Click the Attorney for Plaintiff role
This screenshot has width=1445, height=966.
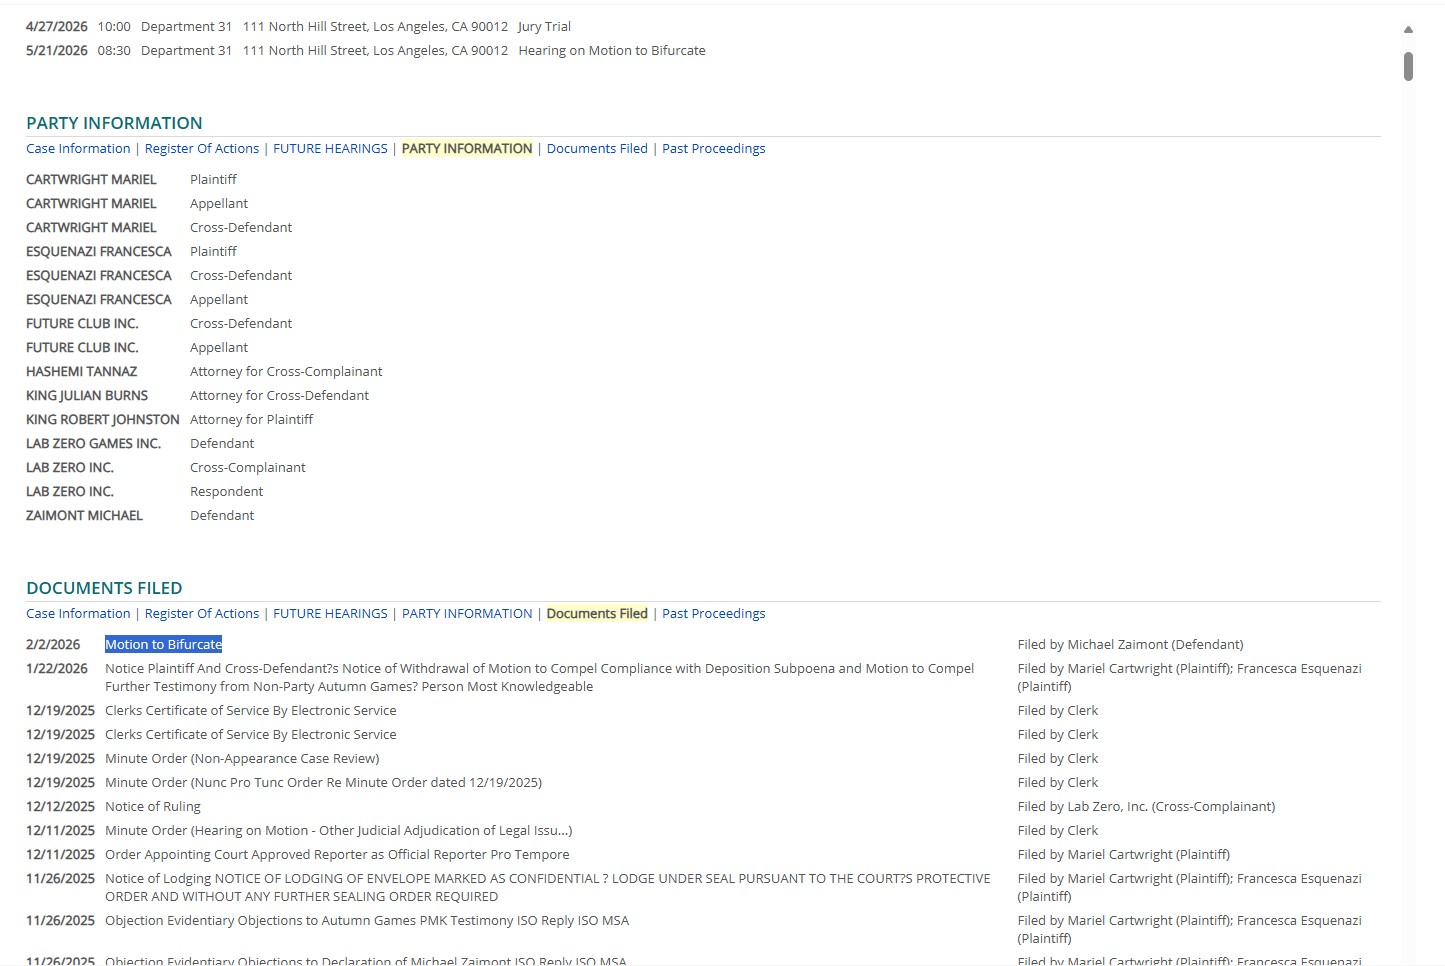pos(251,420)
